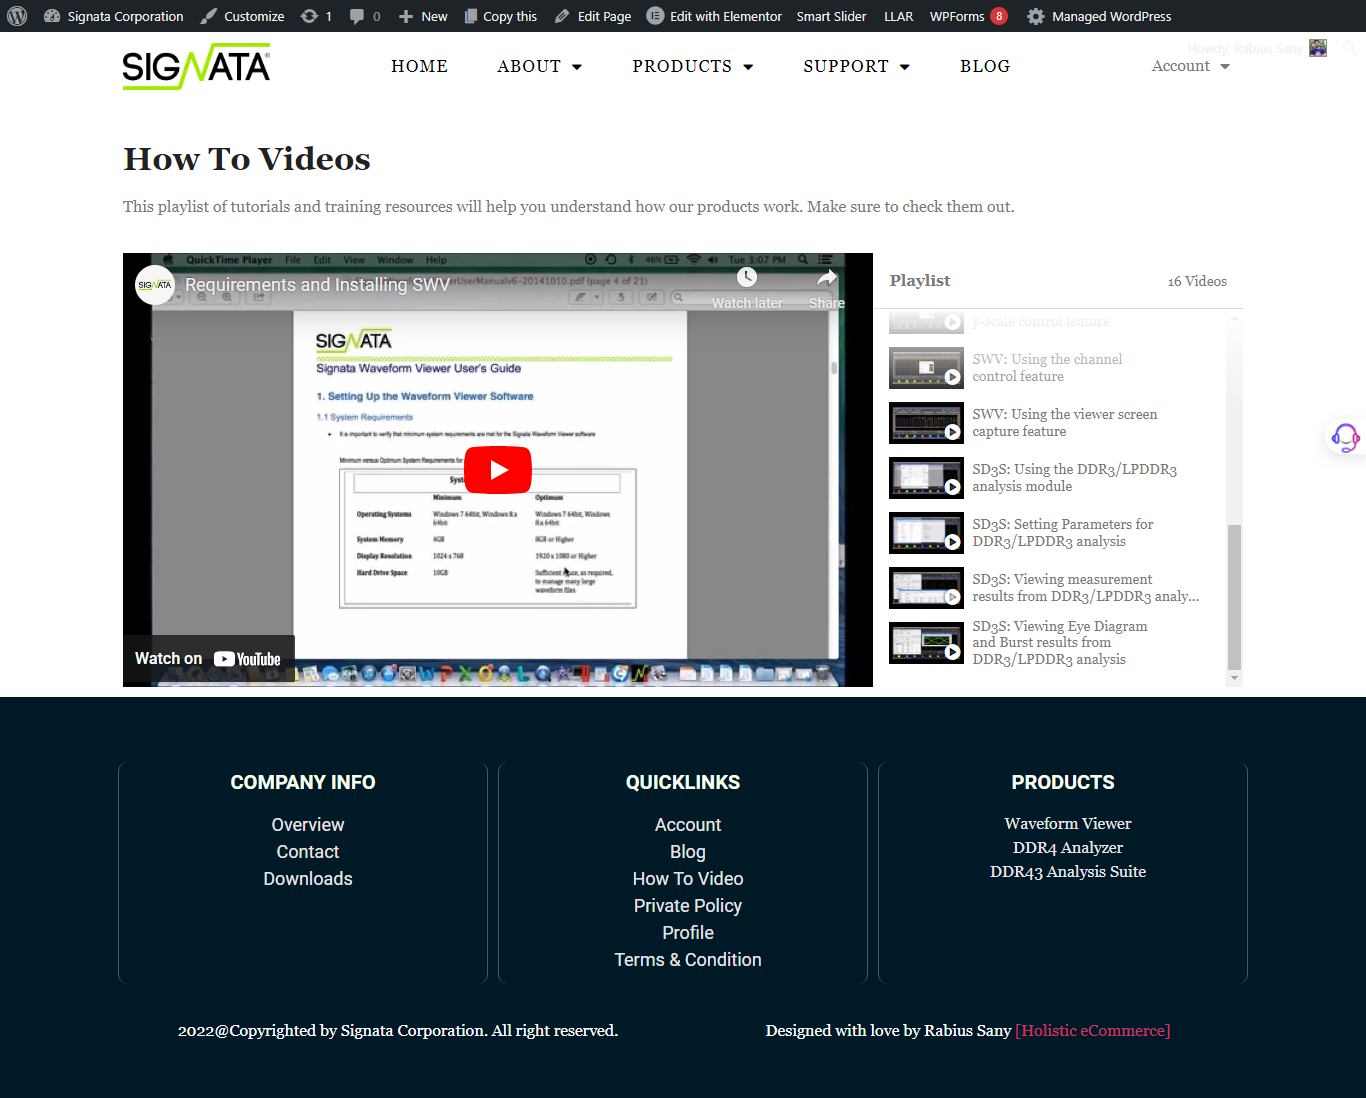Open the Rabius Sany user avatar
Viewport: 1366px width, 1098px height.
point(1318,48)
